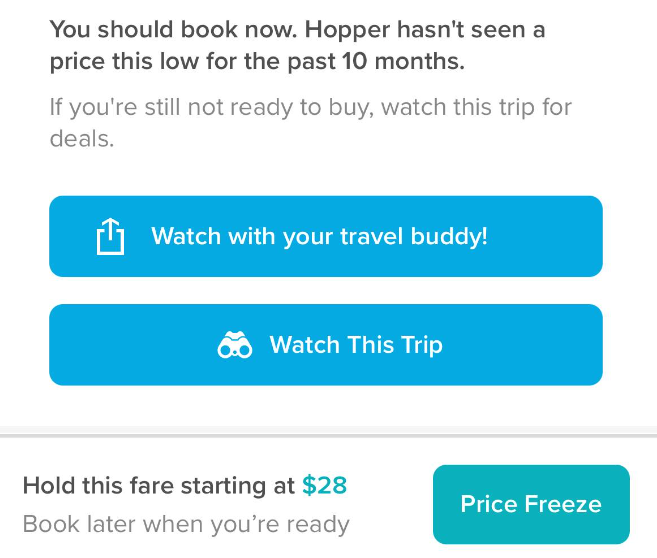Click the $28 price amount

(324, 486)
